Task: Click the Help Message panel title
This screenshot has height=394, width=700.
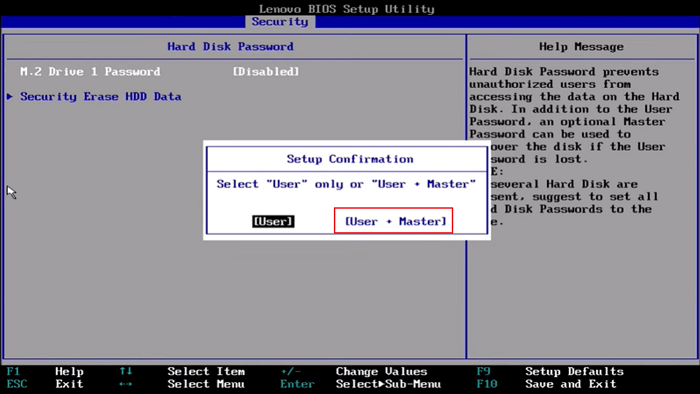Action: pyautogui.click(x=581, y=46)
